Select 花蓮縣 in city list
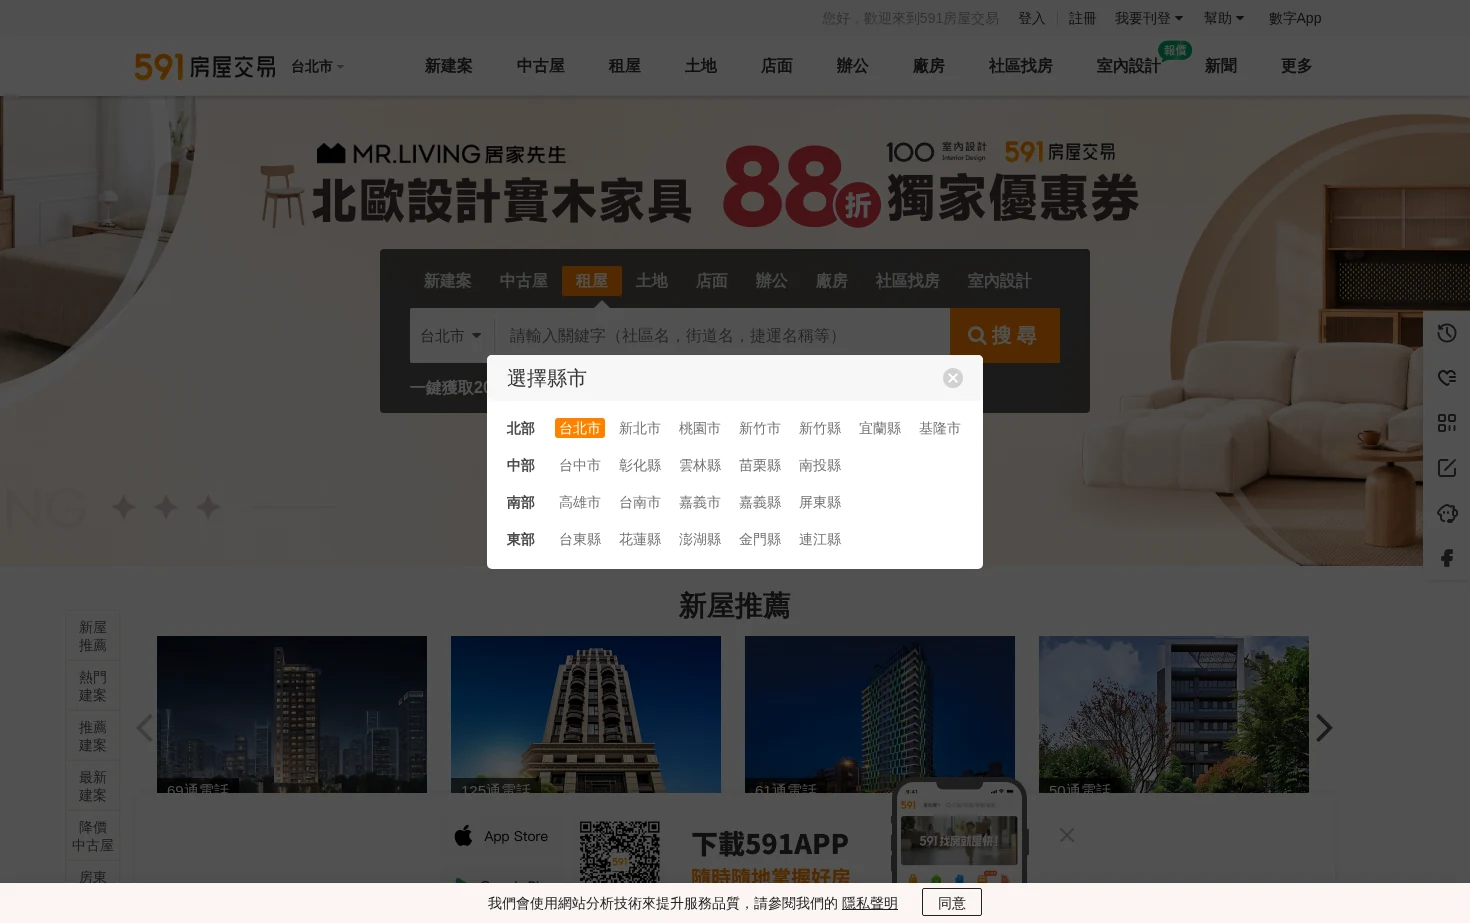 [640, 539]
